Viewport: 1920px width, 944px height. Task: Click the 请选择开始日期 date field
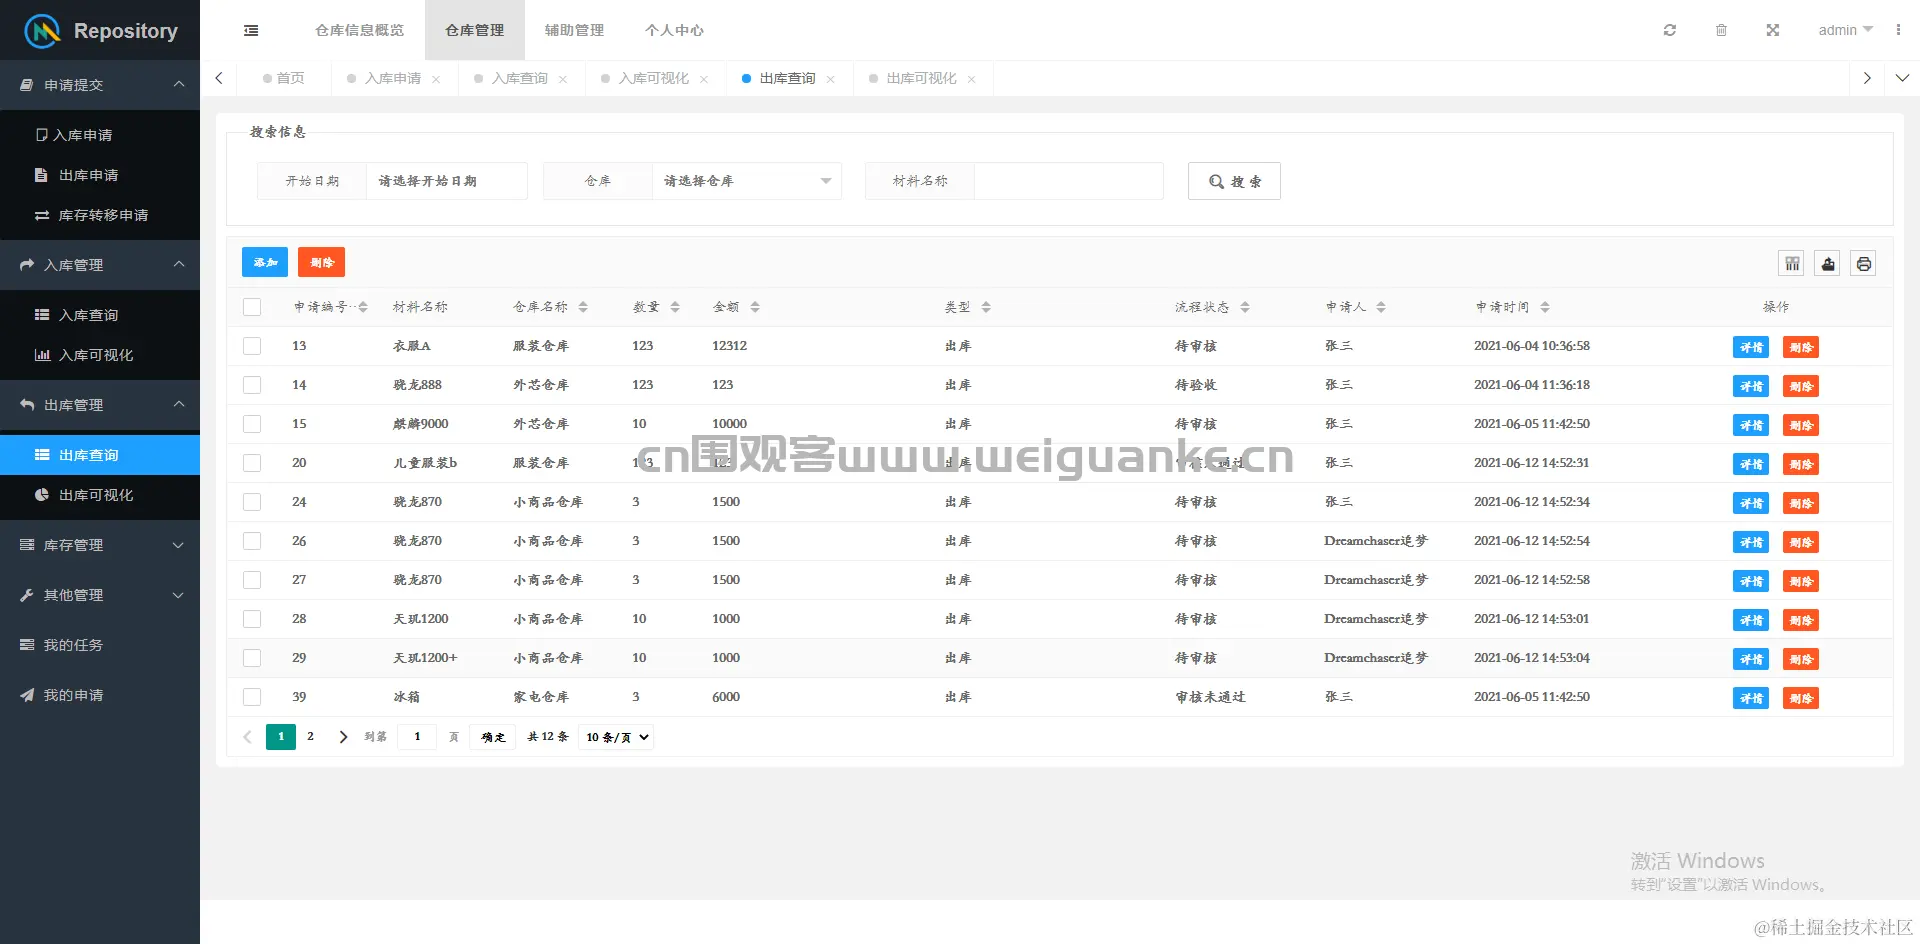point(446,181)
